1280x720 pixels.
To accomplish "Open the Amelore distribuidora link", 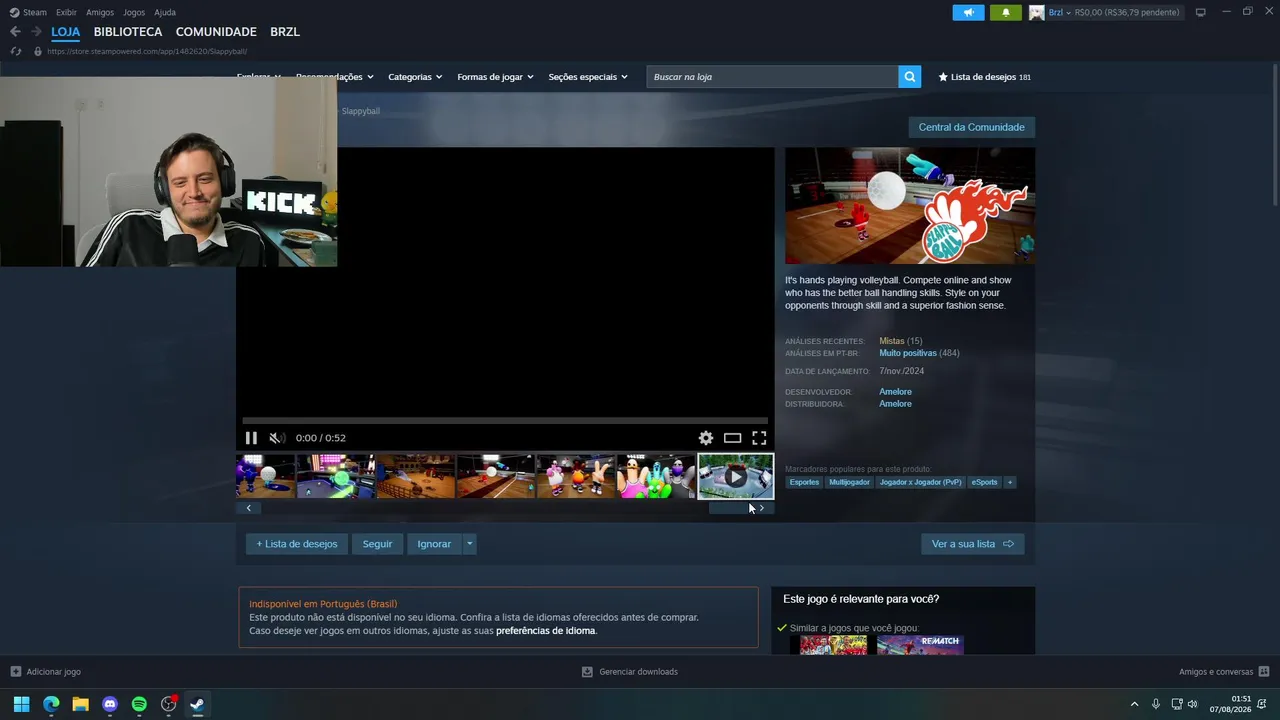I will [895, 404].
